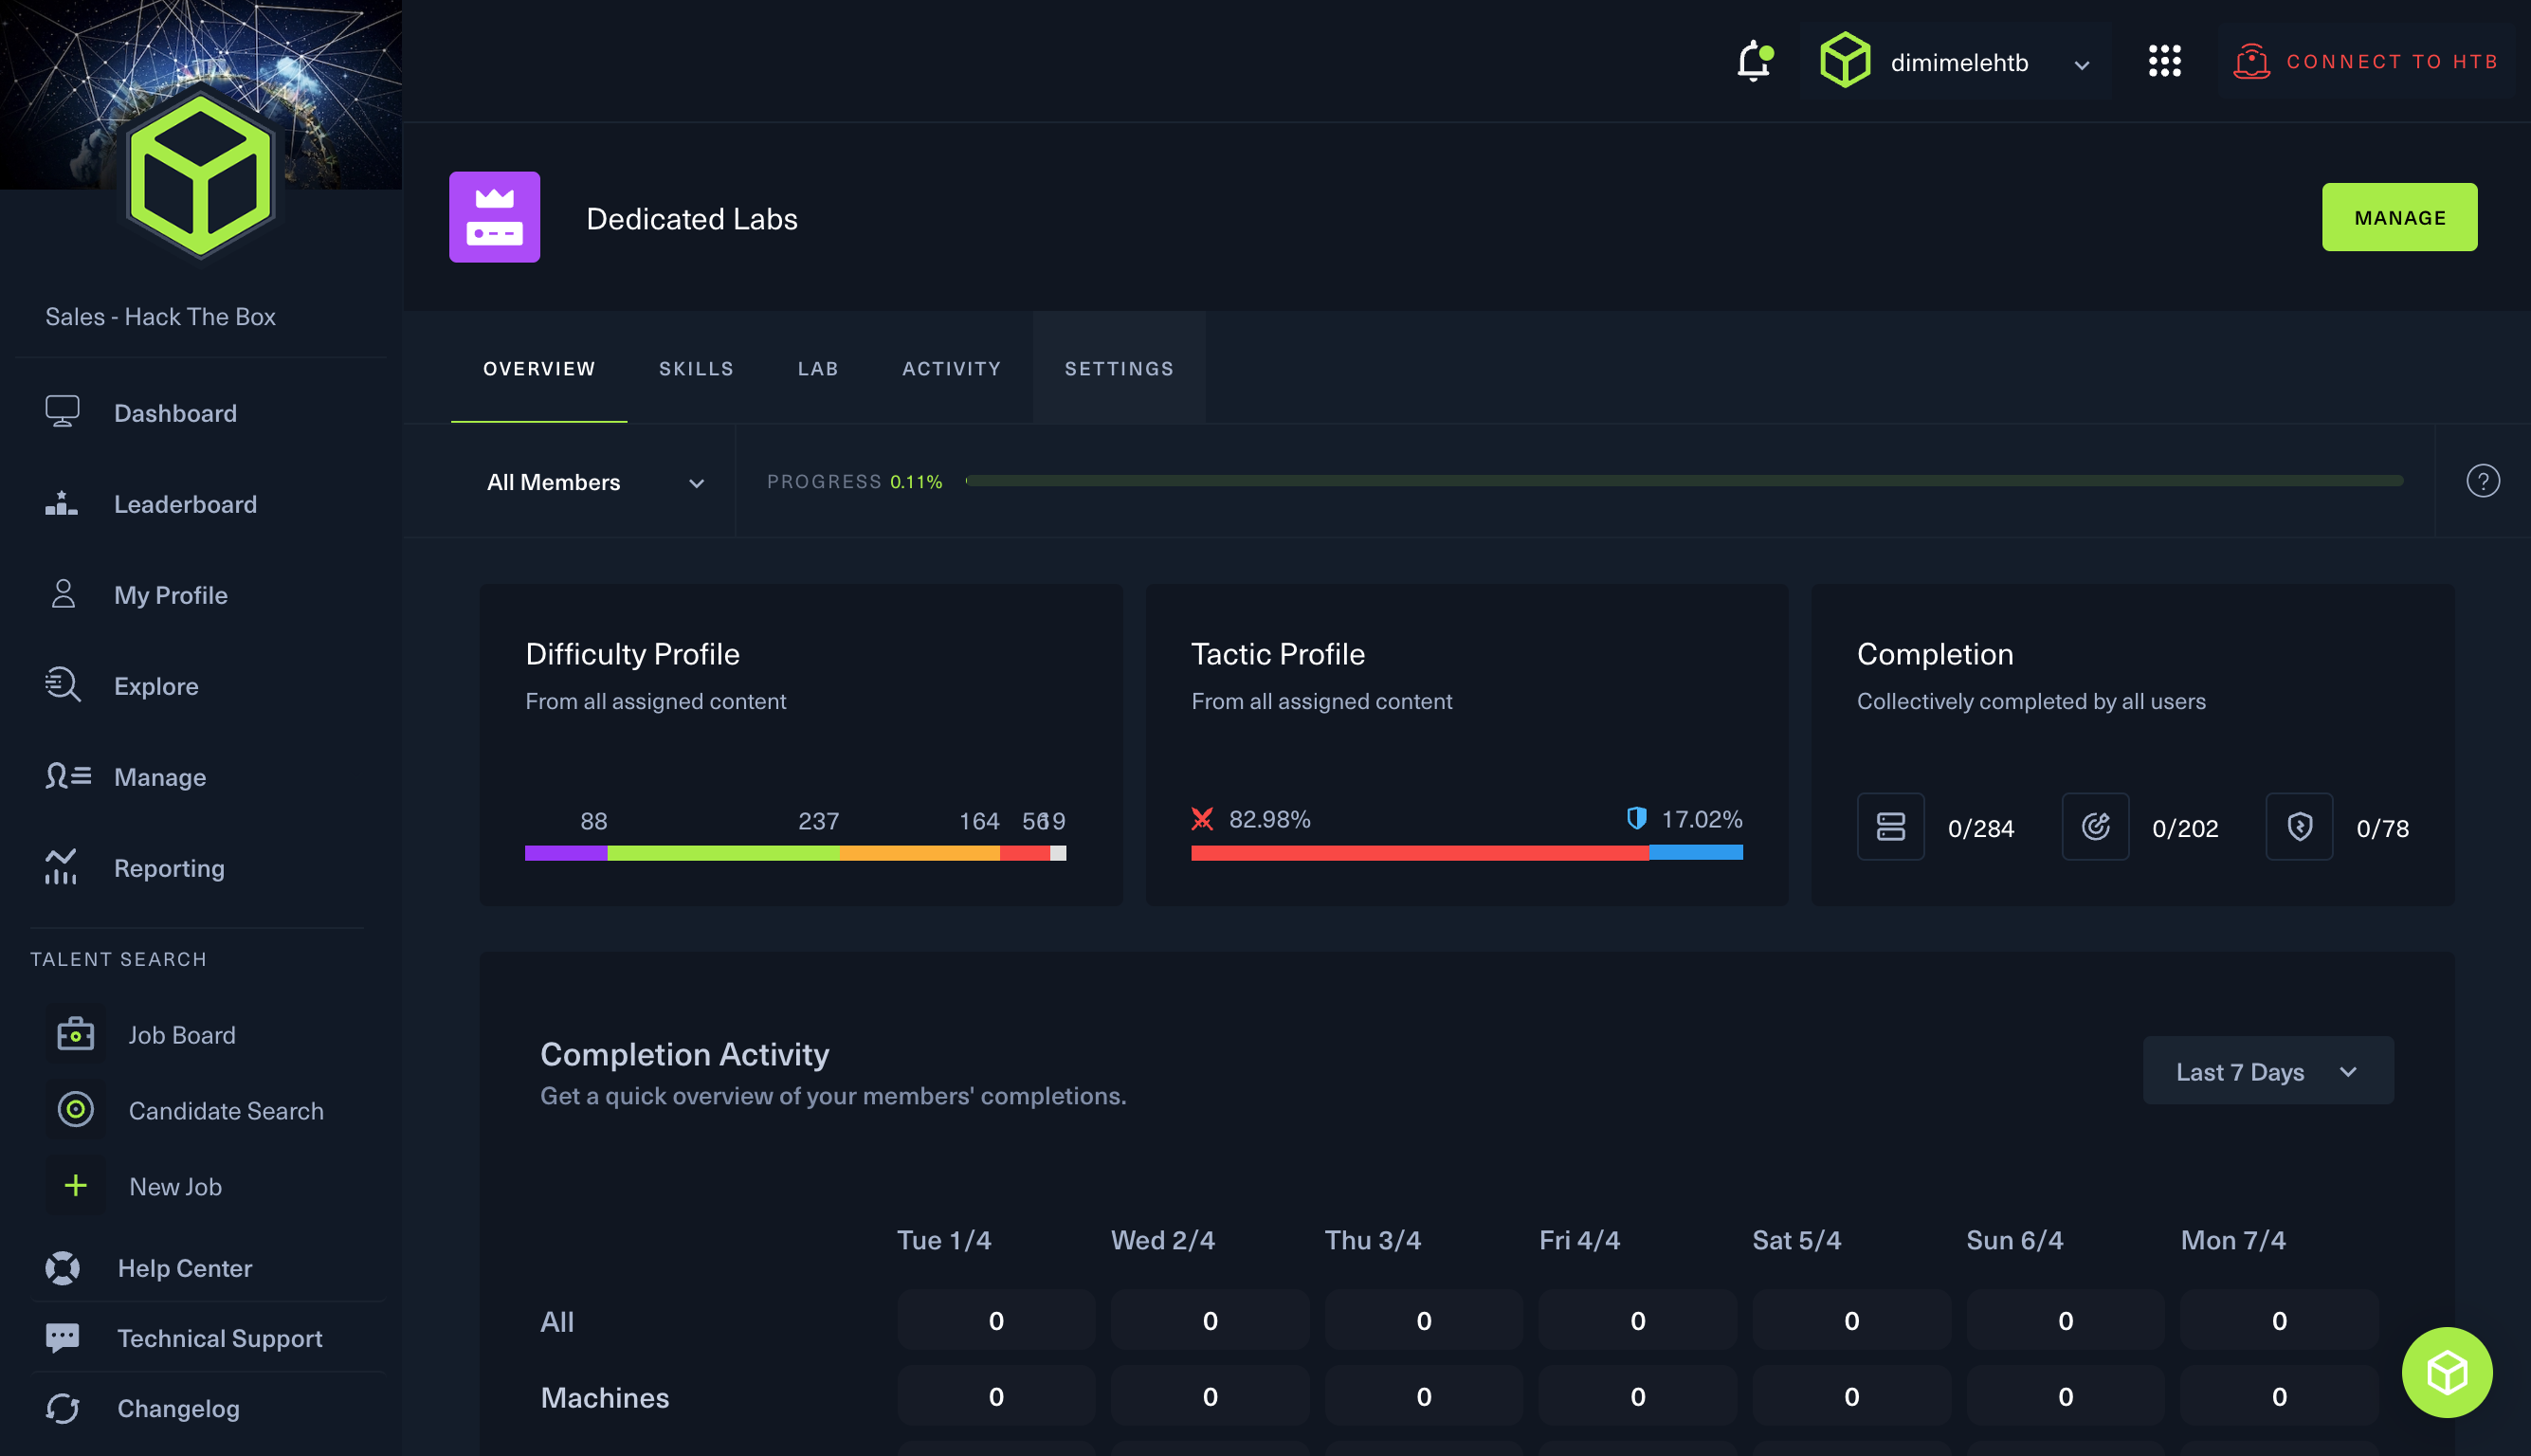Click the All row cell under Tue 1/4
Image resolution: width=2531 pixels, height=1456 pixels.
point(996,1320)
